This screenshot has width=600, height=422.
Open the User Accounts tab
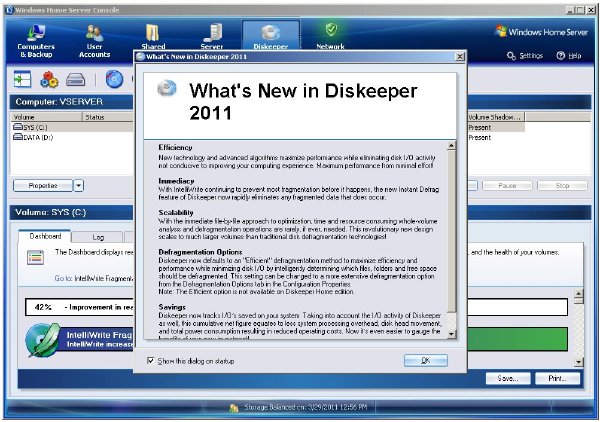pos(94,41)
